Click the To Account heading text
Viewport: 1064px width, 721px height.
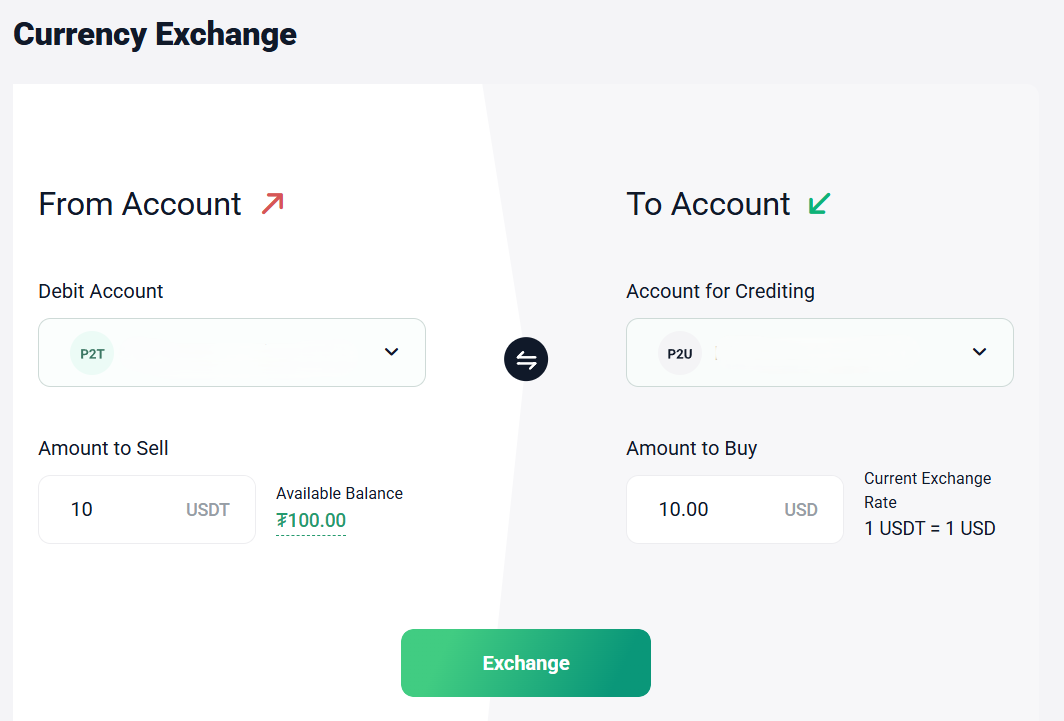pos(708,204)
